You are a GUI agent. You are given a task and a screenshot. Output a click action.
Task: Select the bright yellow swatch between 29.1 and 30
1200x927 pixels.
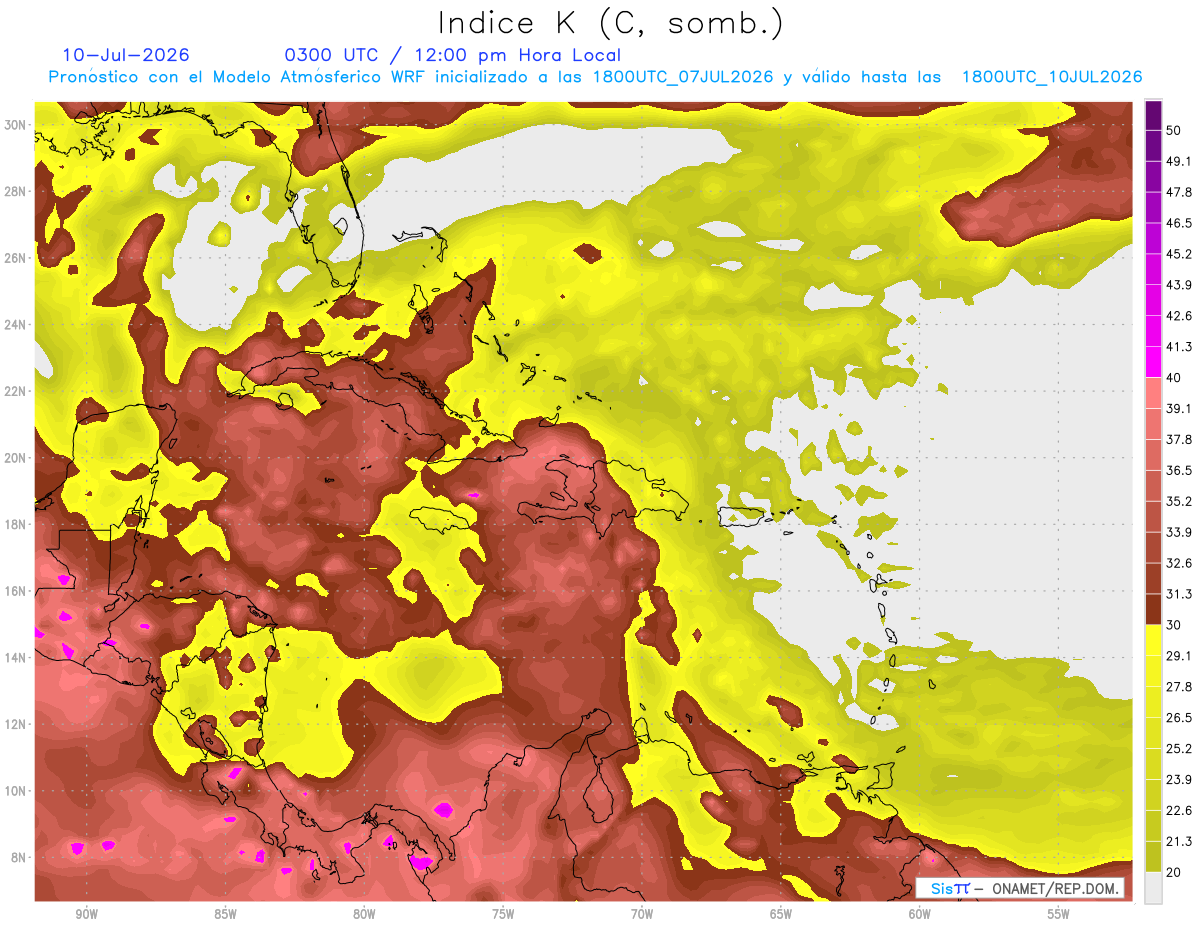tap(1153, 640)
